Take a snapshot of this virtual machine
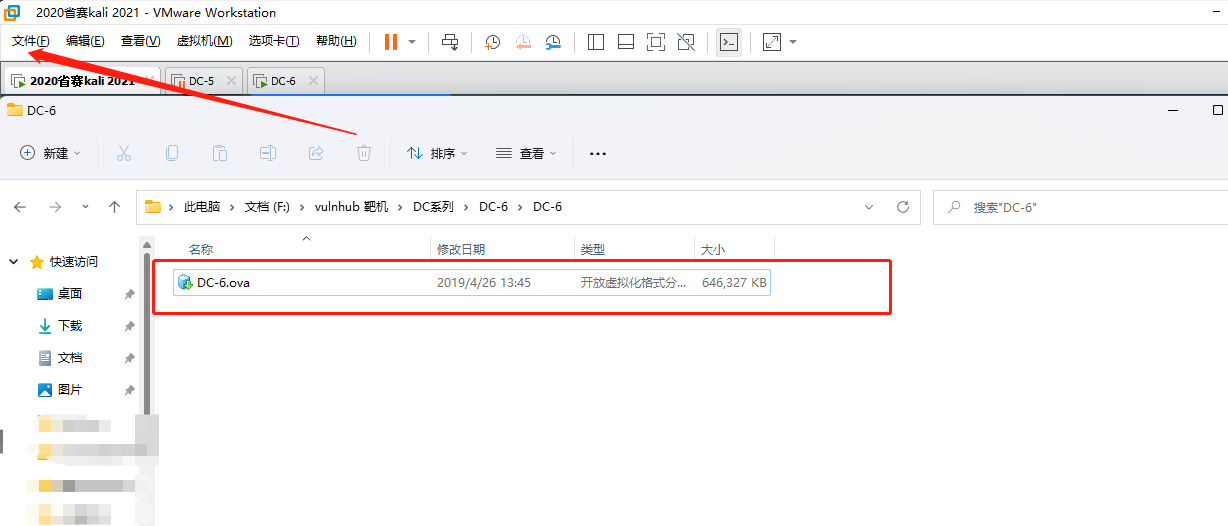 pos(492,42)
